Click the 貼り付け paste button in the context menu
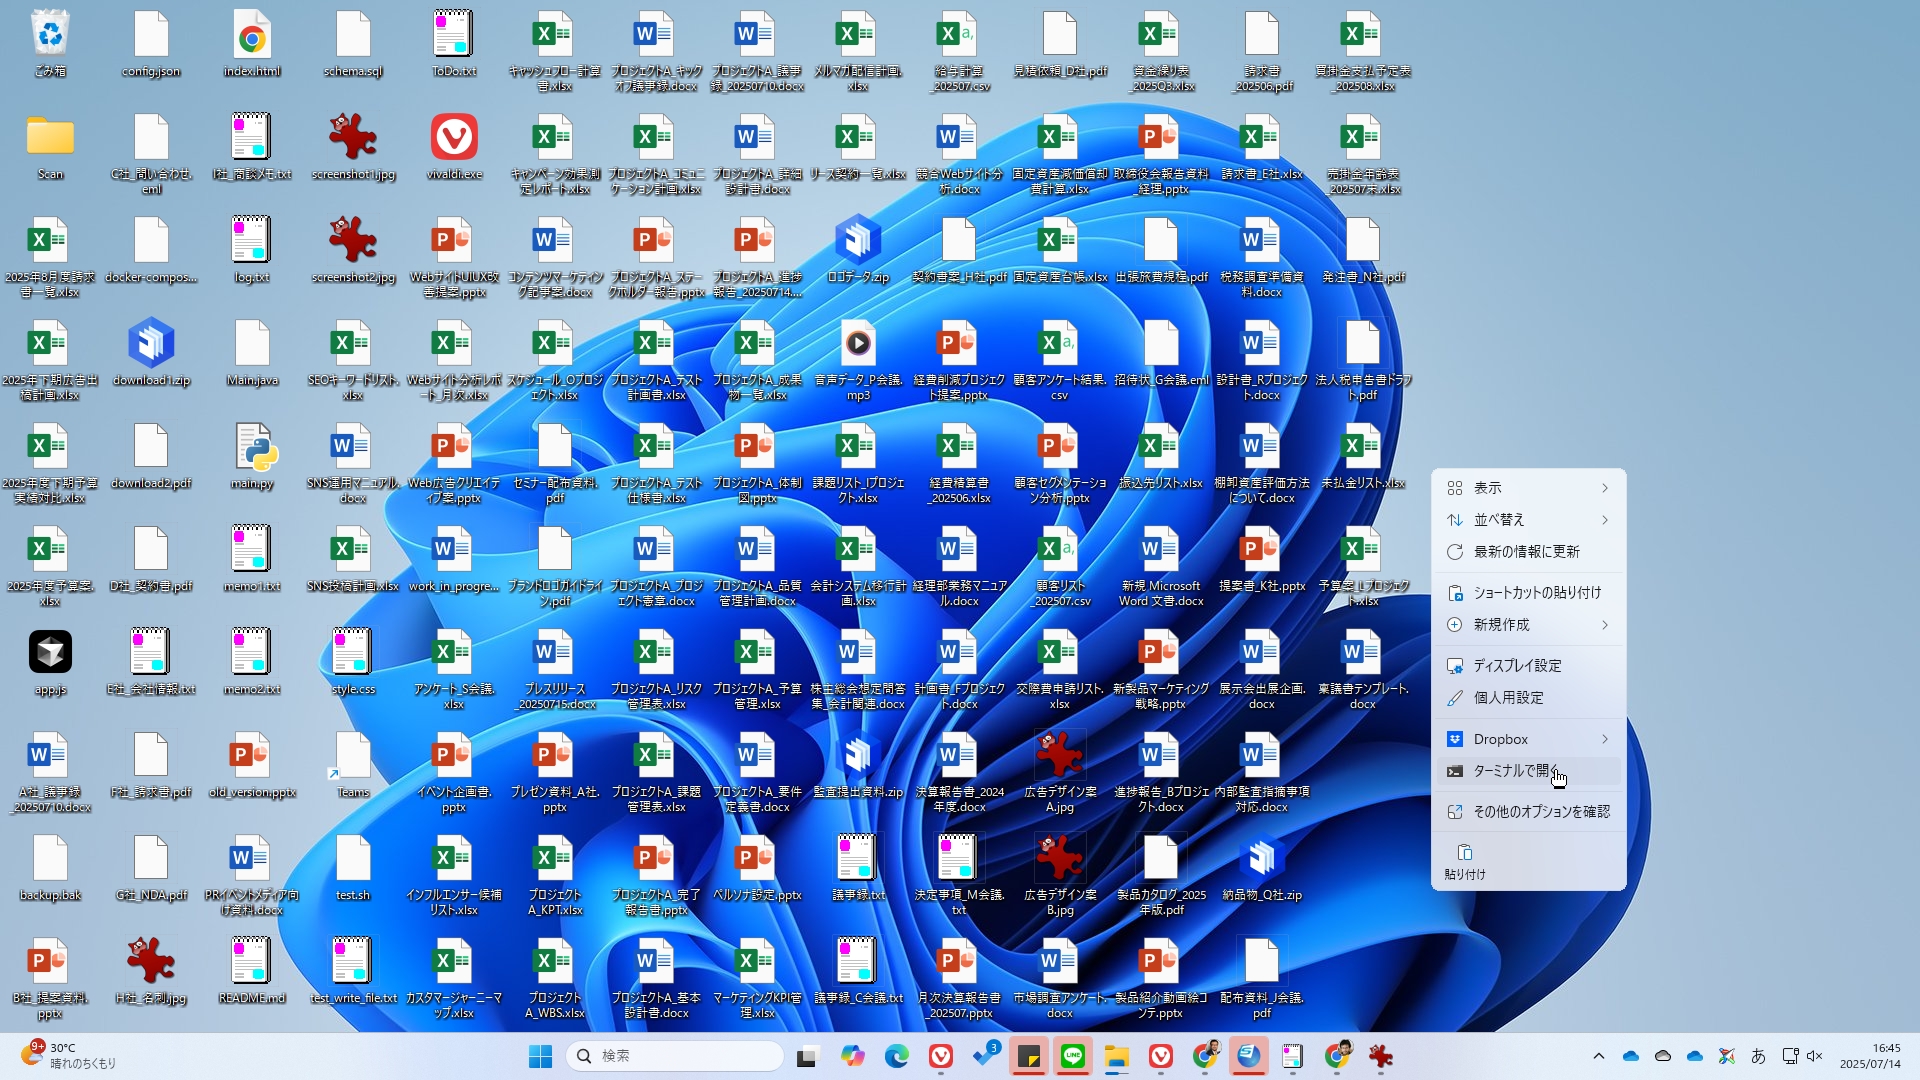 point(1465,860)
